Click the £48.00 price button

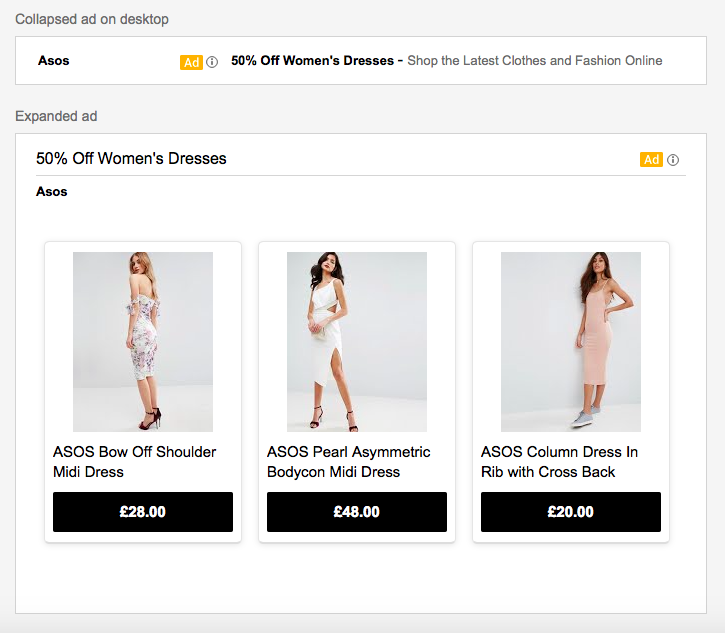pos(357,512)
